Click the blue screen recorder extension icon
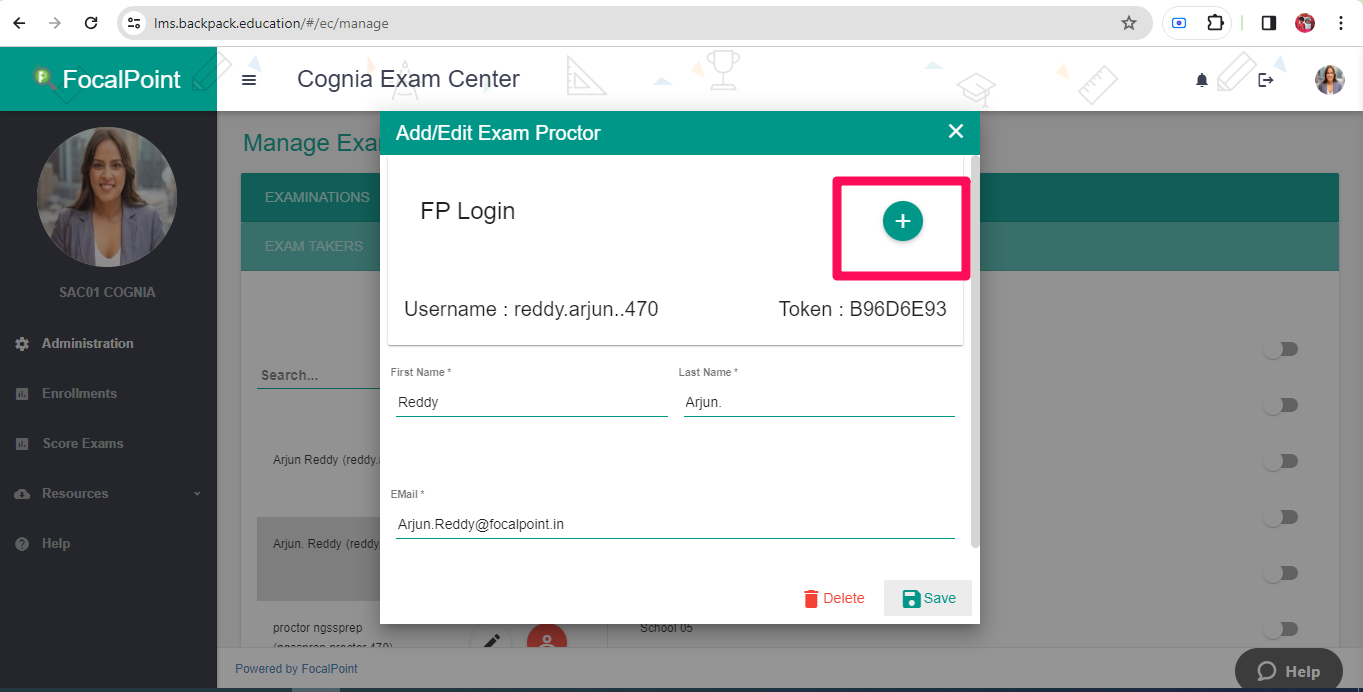1363x692 pixels. coord(1179,23)
